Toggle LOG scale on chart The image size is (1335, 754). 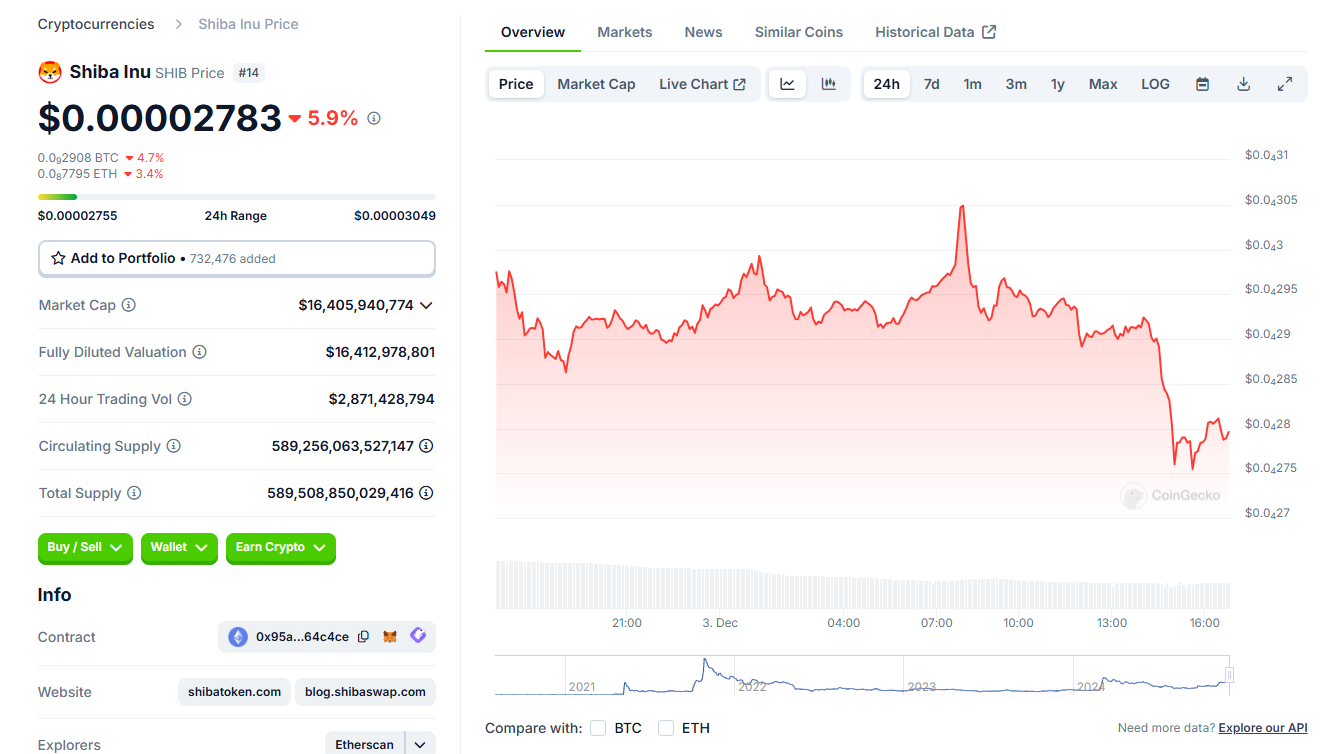[x=1155, y=84]
